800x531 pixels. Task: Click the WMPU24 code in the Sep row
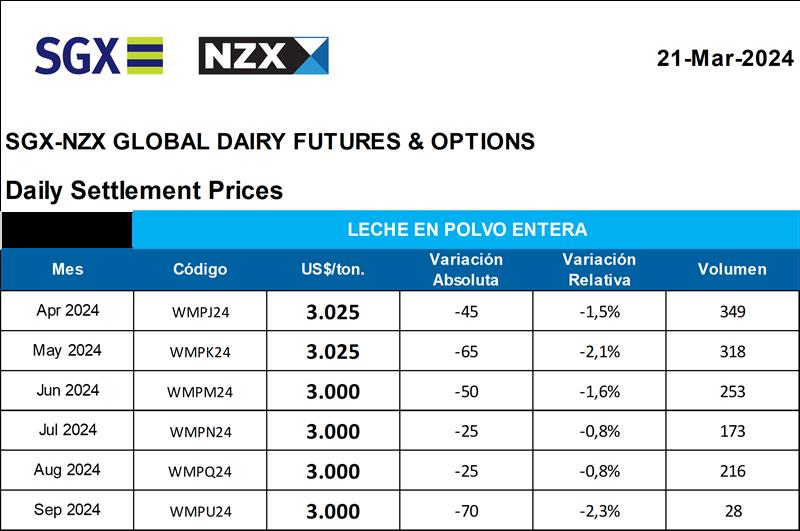click(x=200, y=512)
